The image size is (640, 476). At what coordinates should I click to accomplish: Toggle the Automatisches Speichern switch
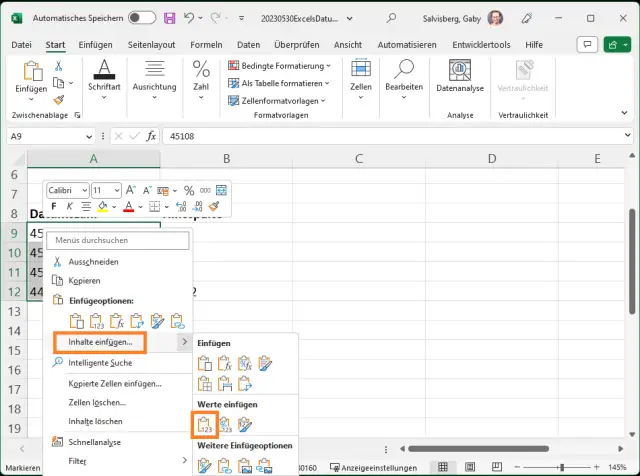142,18
